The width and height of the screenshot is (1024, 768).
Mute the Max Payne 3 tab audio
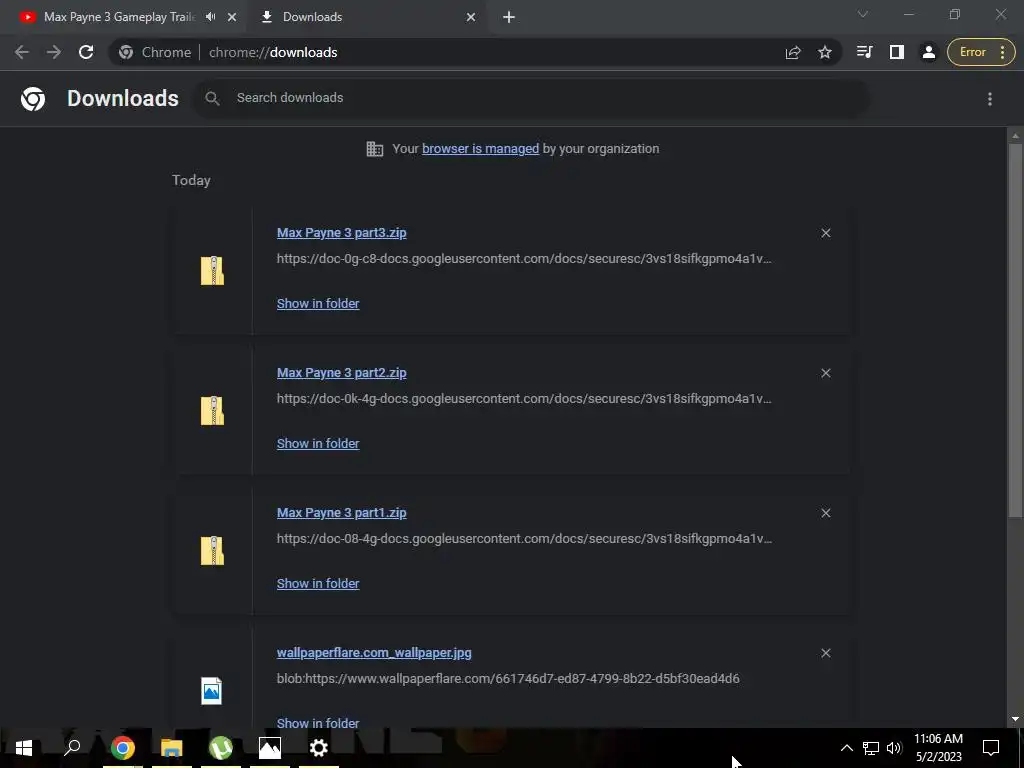210,17
